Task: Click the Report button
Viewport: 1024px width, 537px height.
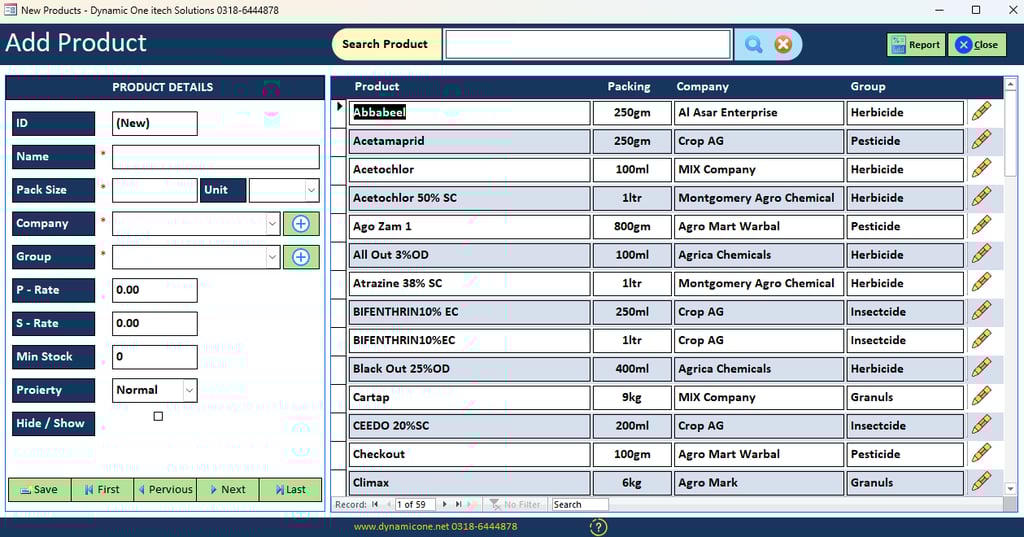Action: click(916, 44)
